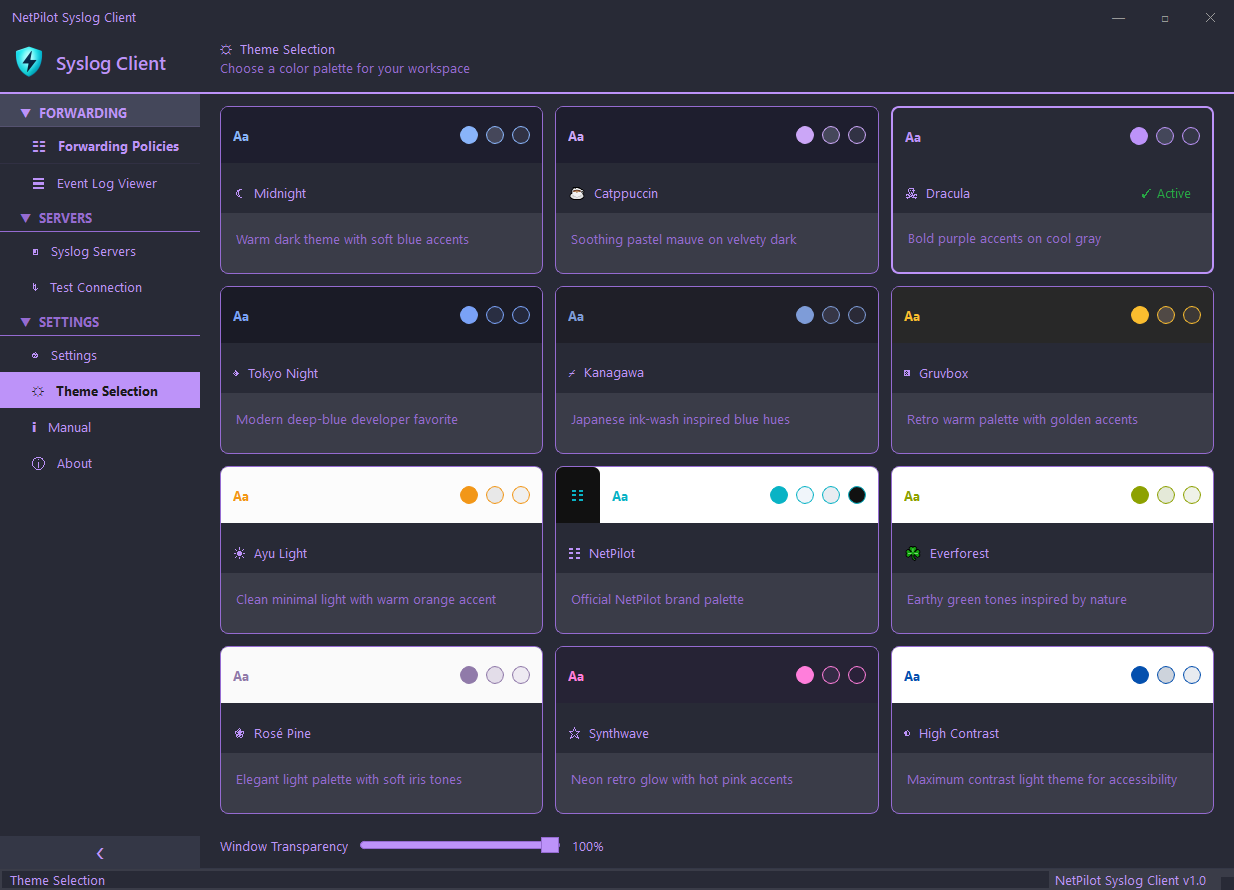This screenshot has width=1234, height=890.
Task: Activate the Tokyo Night theme
Action: tap(381, 370)
